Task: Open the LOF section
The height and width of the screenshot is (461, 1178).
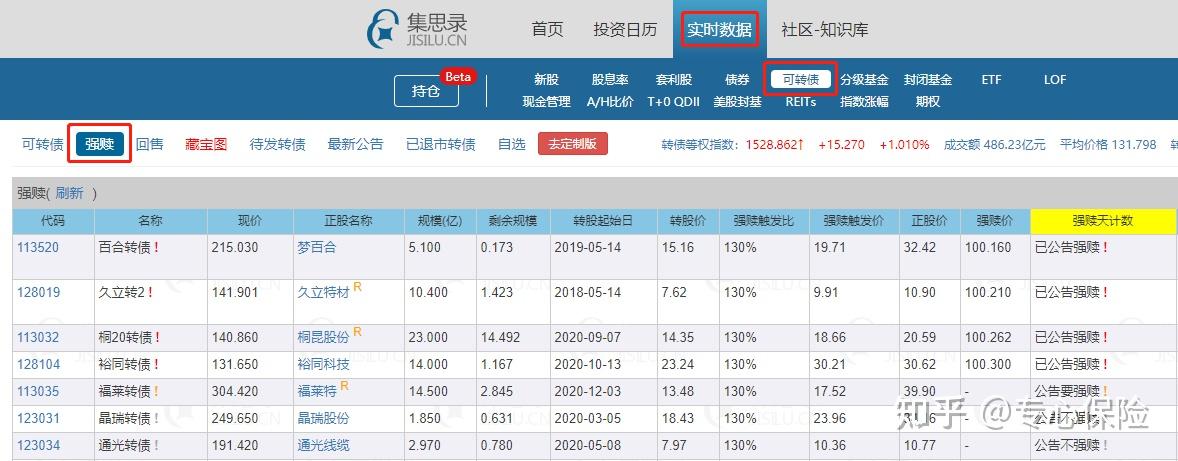Action: (1055, 80)
